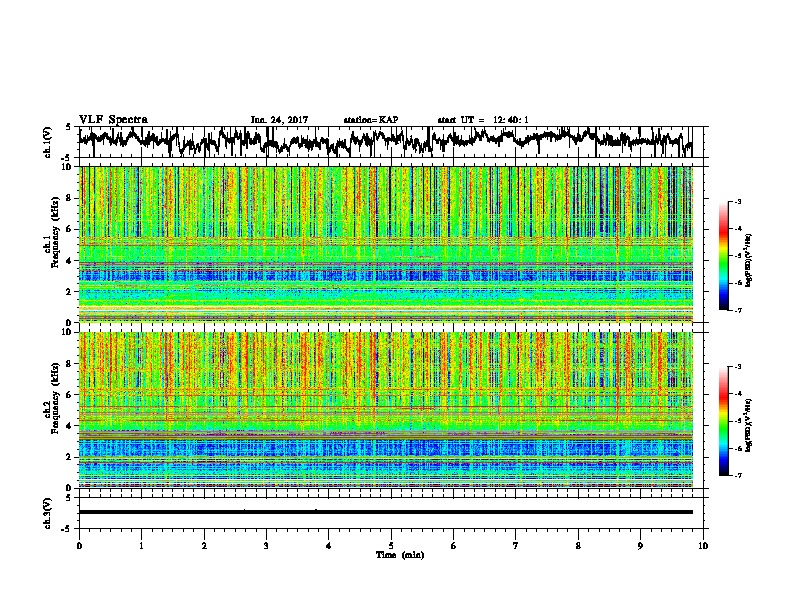The image size is (792, 612).
Task: Click the "-7" label on lower colorbar
Action: (x=737, y=476)
